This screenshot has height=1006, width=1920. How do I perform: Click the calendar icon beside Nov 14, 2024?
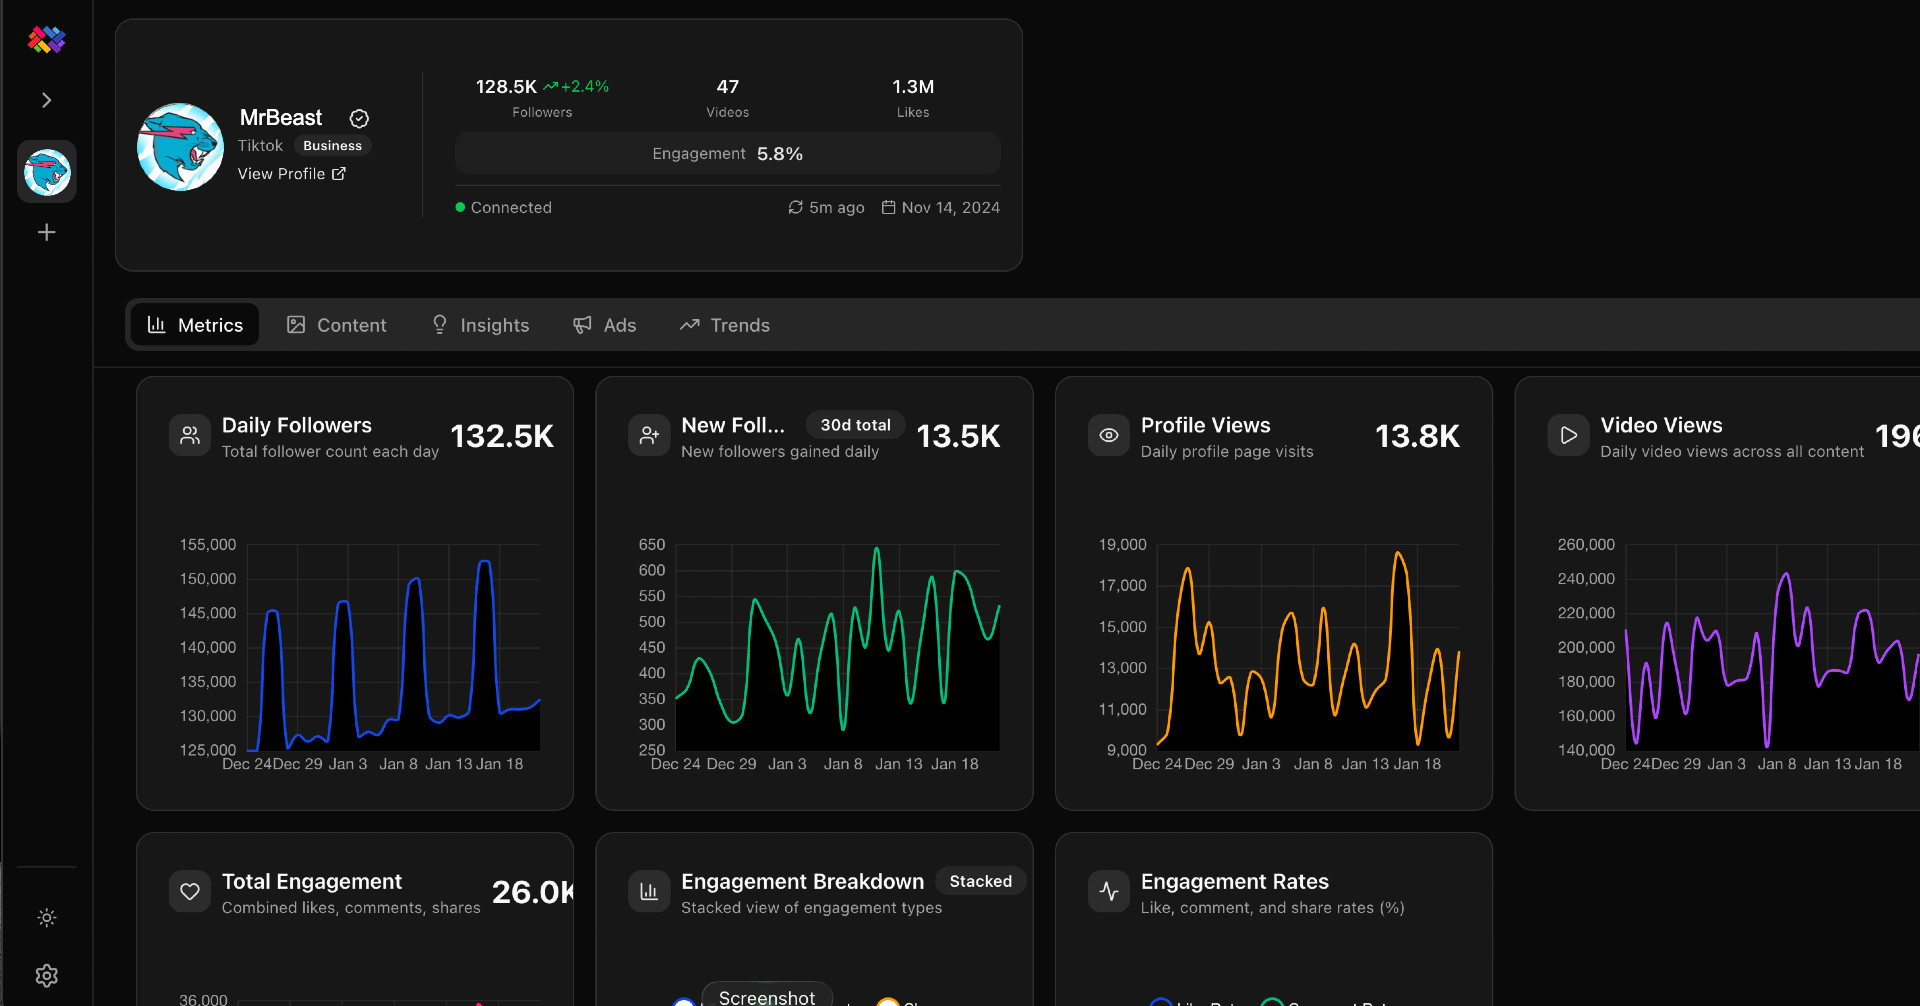888,208
